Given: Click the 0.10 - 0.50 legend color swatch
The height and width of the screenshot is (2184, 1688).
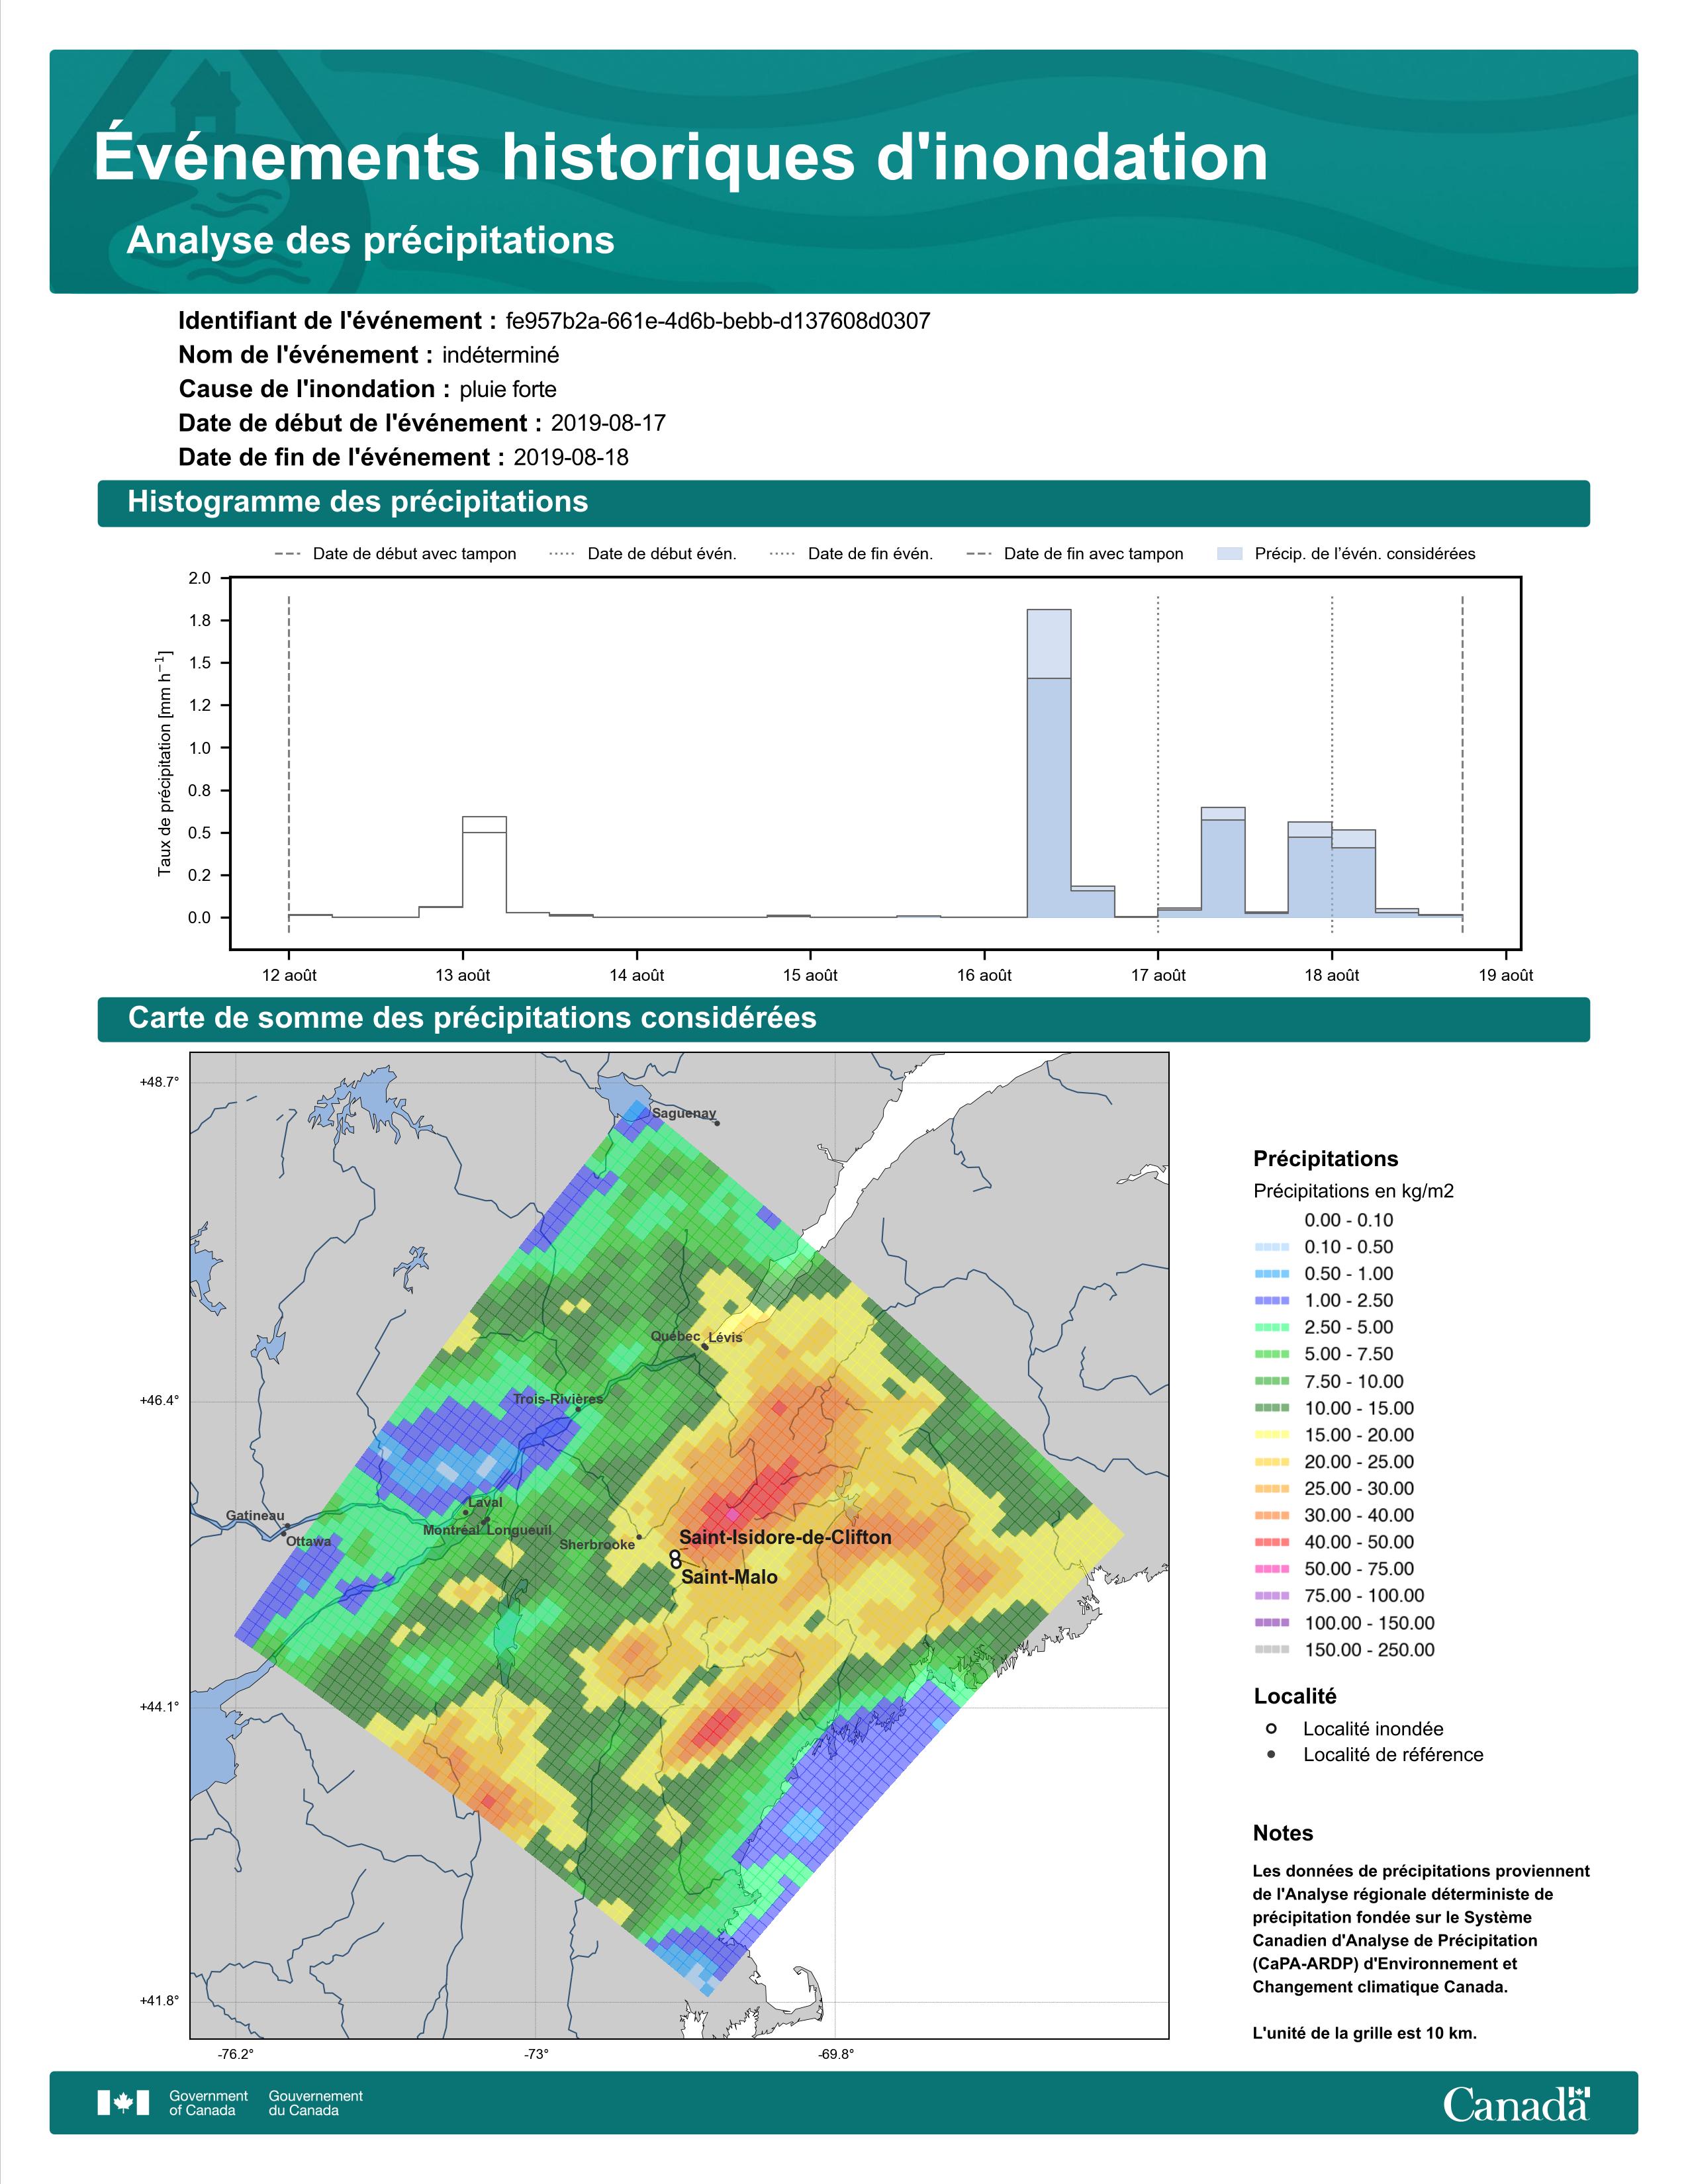Looking at the screenshot, I should pyautogui.click(x=1271, y=1247).
